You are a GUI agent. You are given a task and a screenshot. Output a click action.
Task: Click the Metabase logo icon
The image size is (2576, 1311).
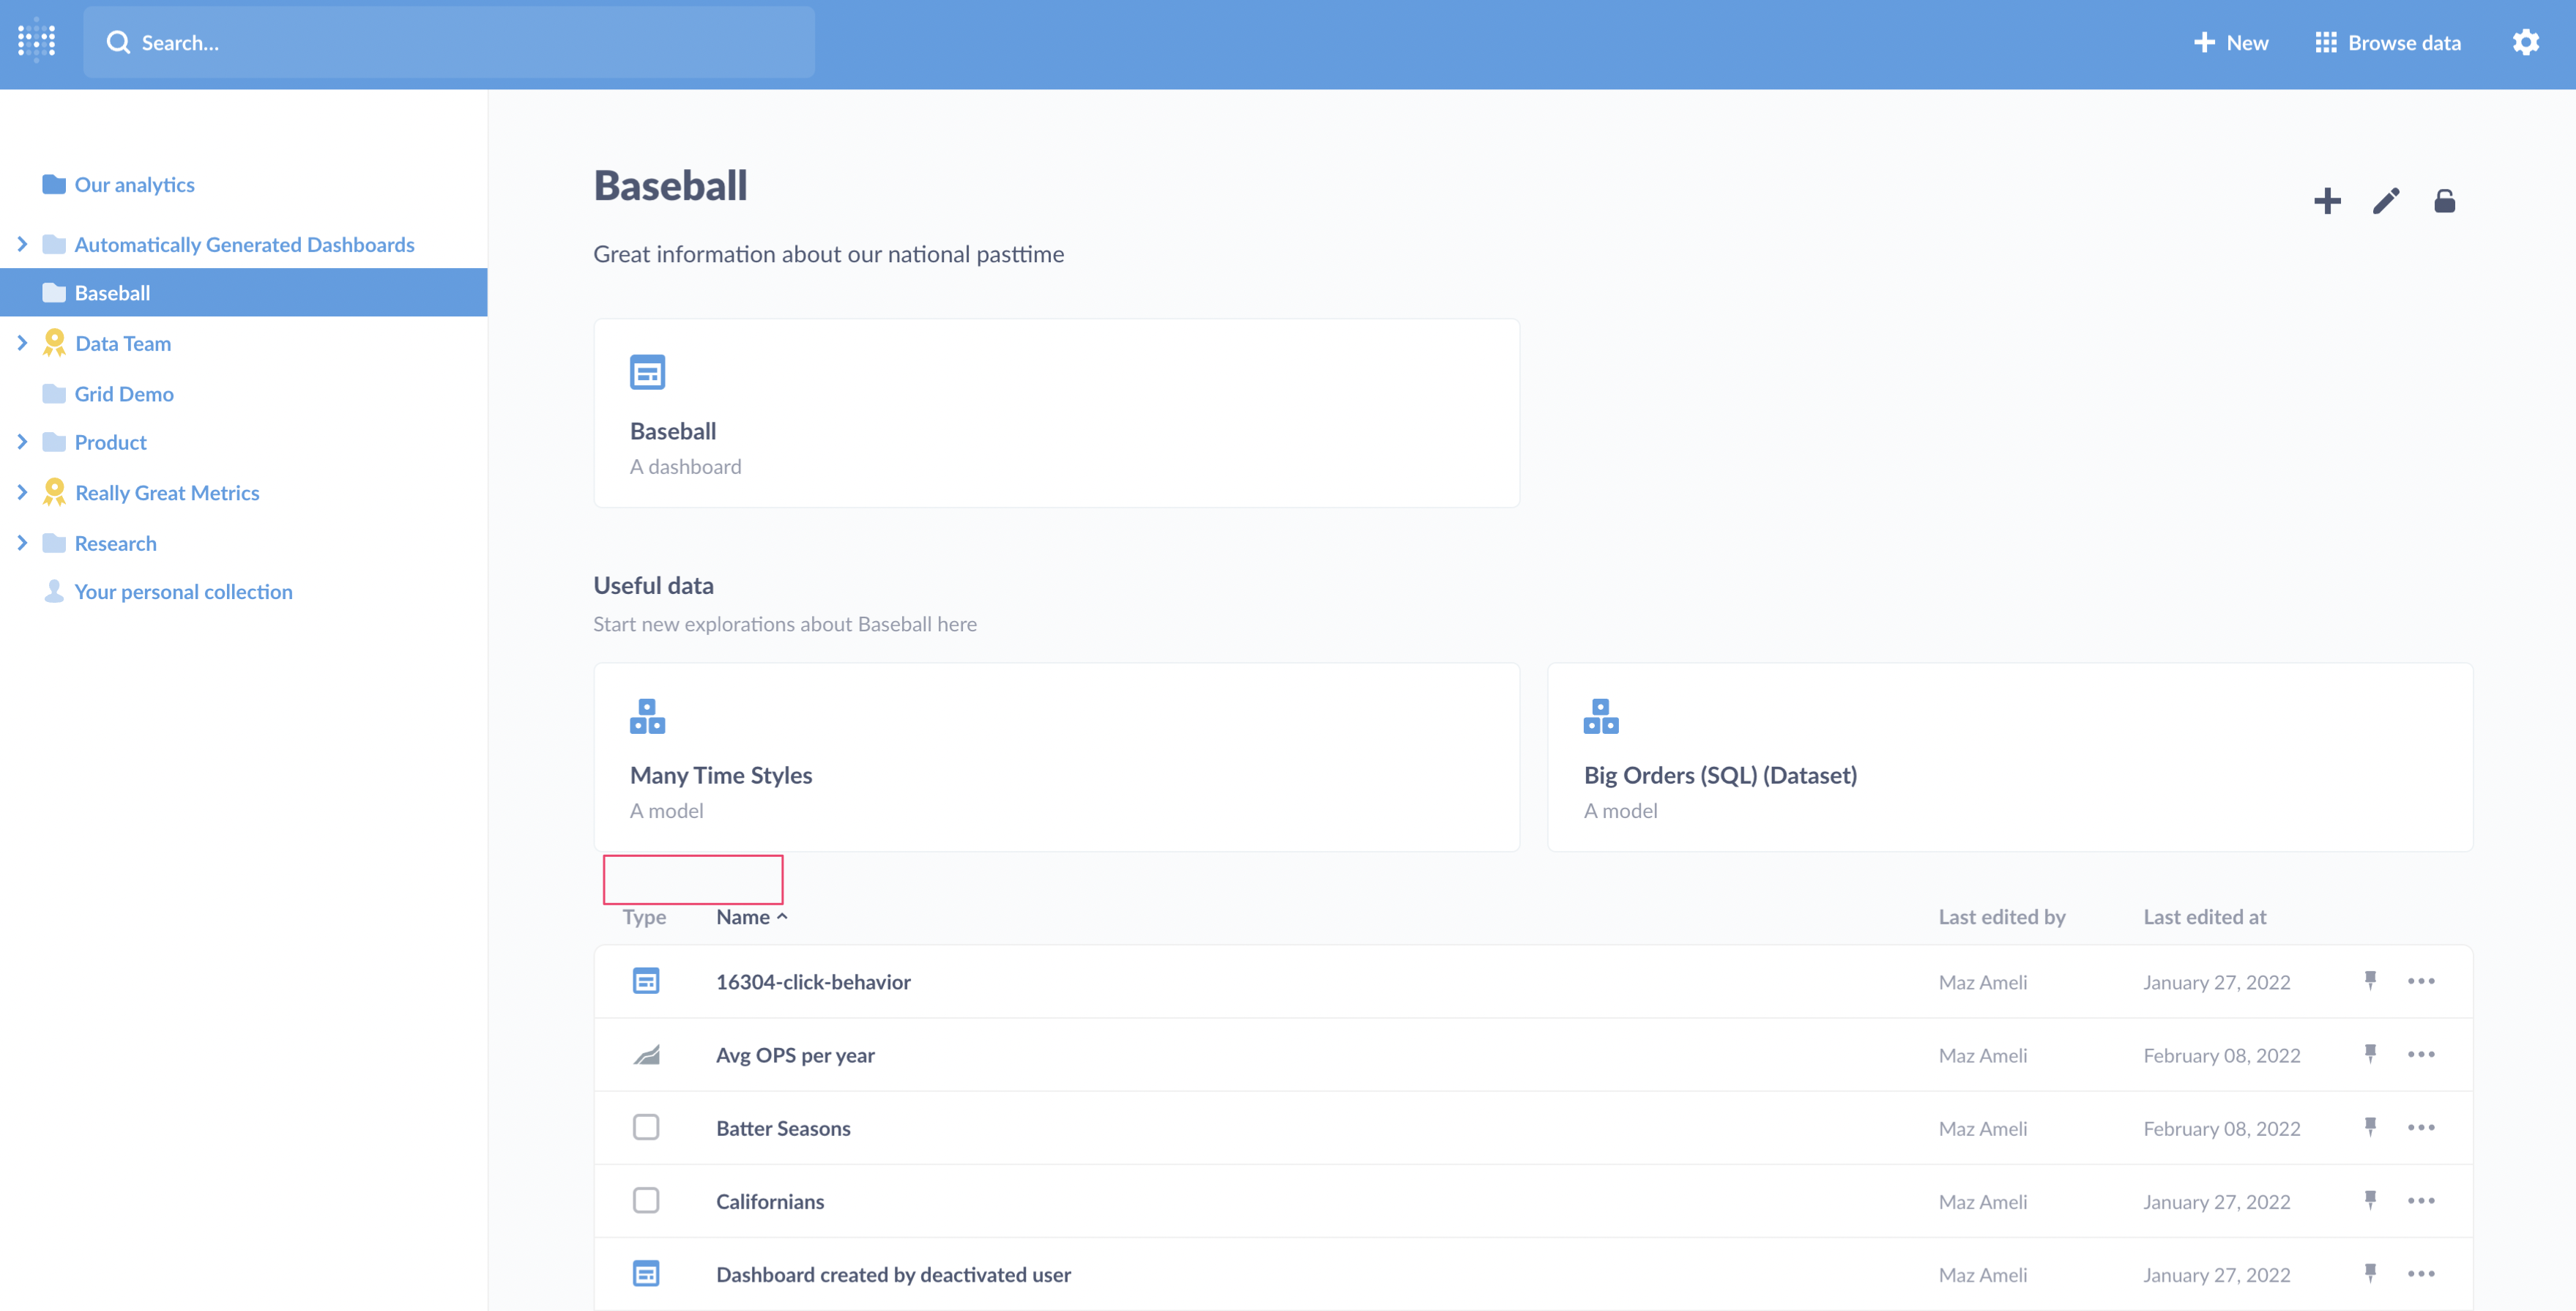pyautogui.click(x=36, y=42)
